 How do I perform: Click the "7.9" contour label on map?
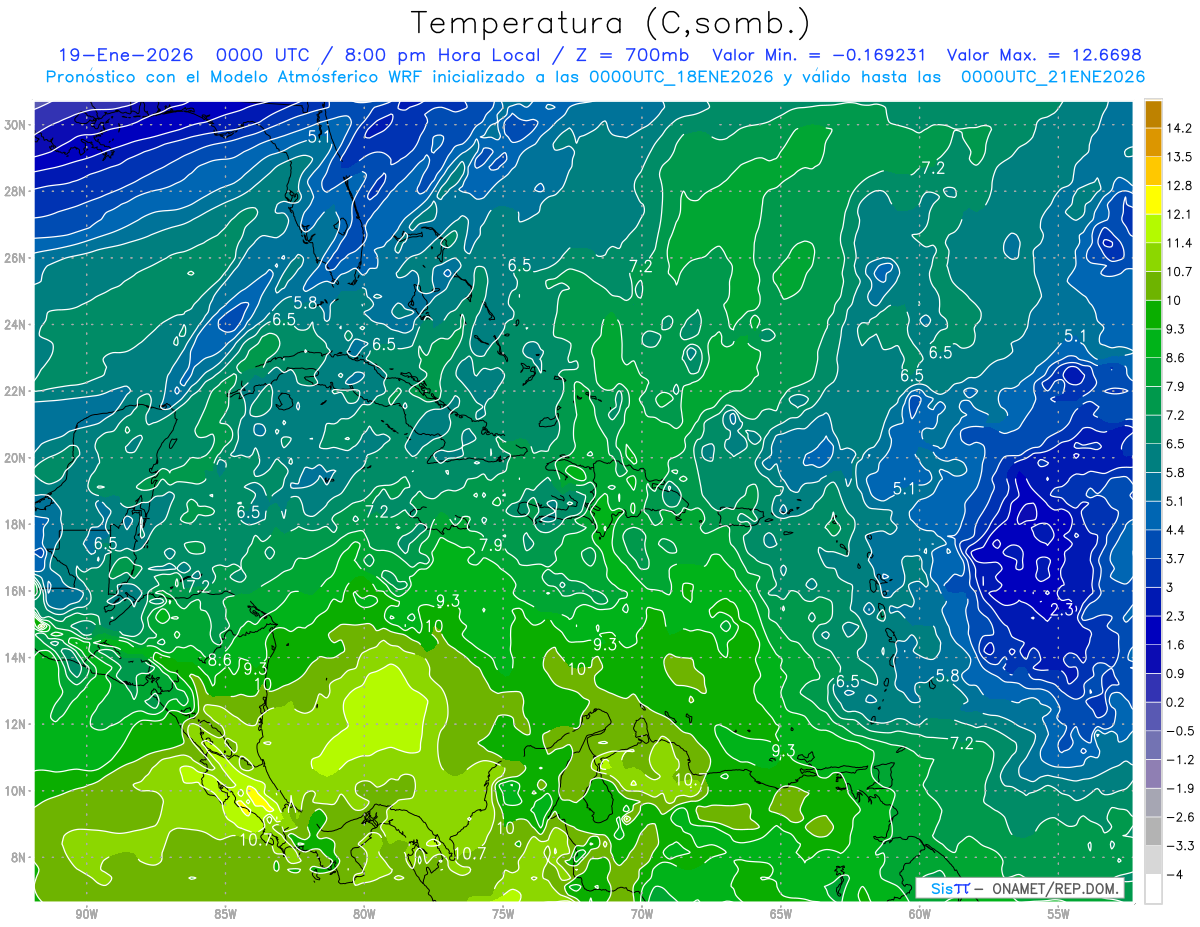coord(490,545)
